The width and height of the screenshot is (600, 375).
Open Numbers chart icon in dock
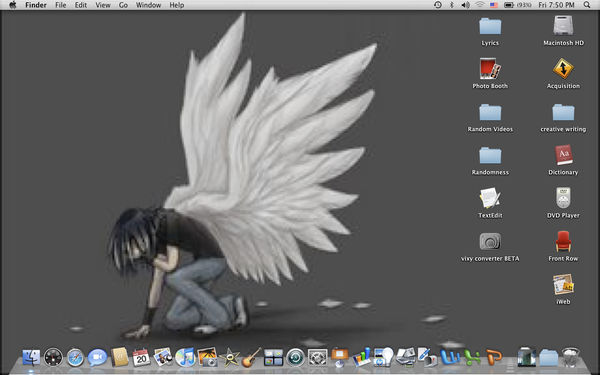click(x=362, y=357)
